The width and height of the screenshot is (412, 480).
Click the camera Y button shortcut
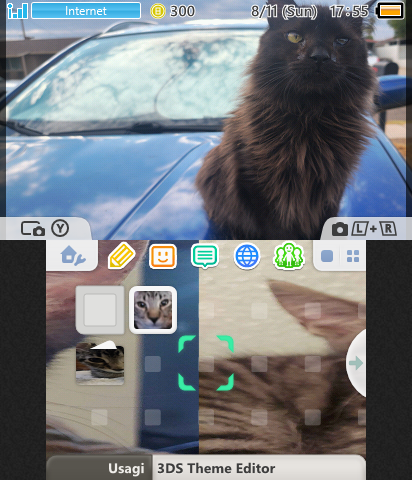point(45,229)
